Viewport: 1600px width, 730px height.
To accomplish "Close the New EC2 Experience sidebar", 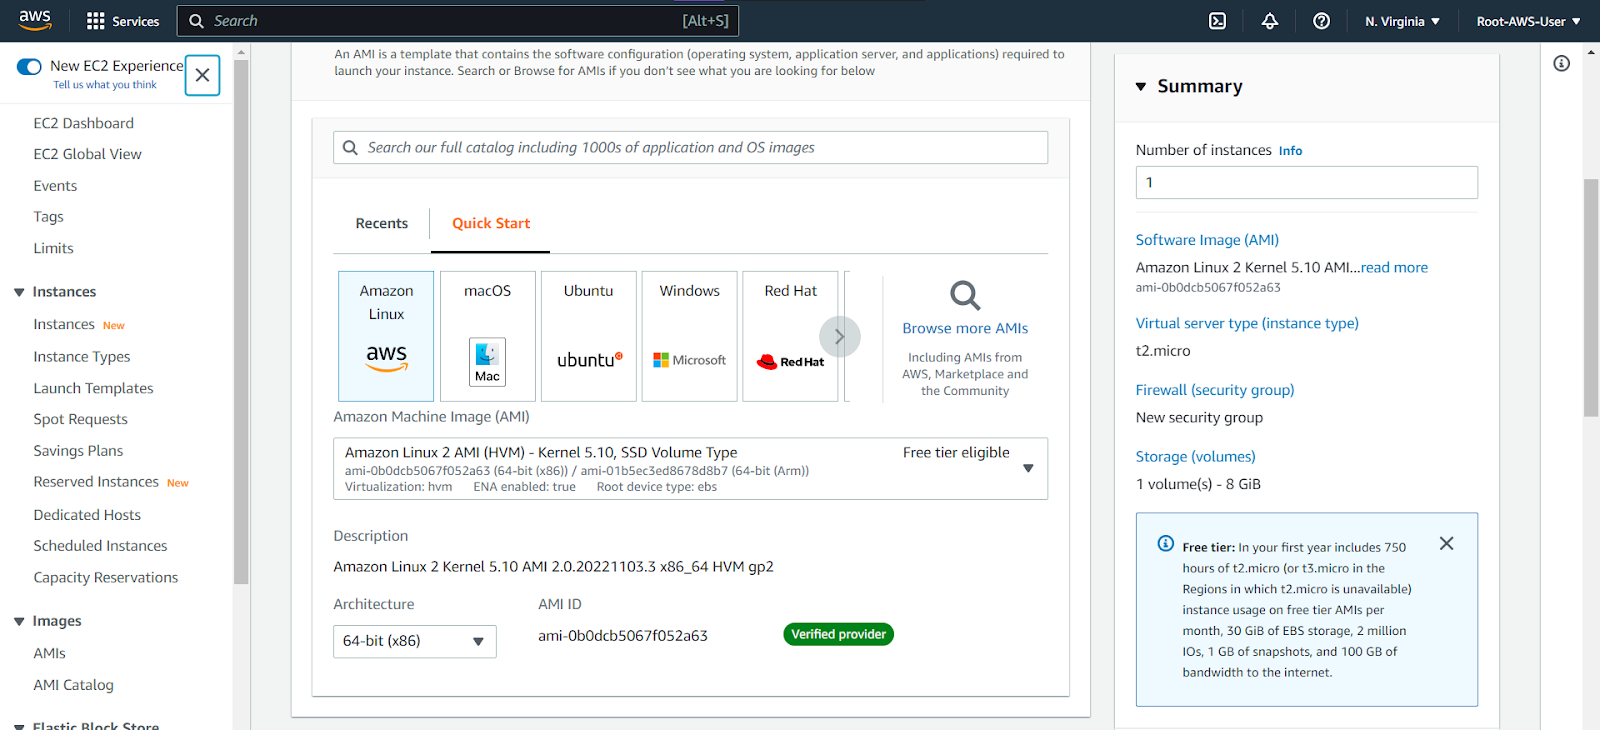I will pos(202,75).
